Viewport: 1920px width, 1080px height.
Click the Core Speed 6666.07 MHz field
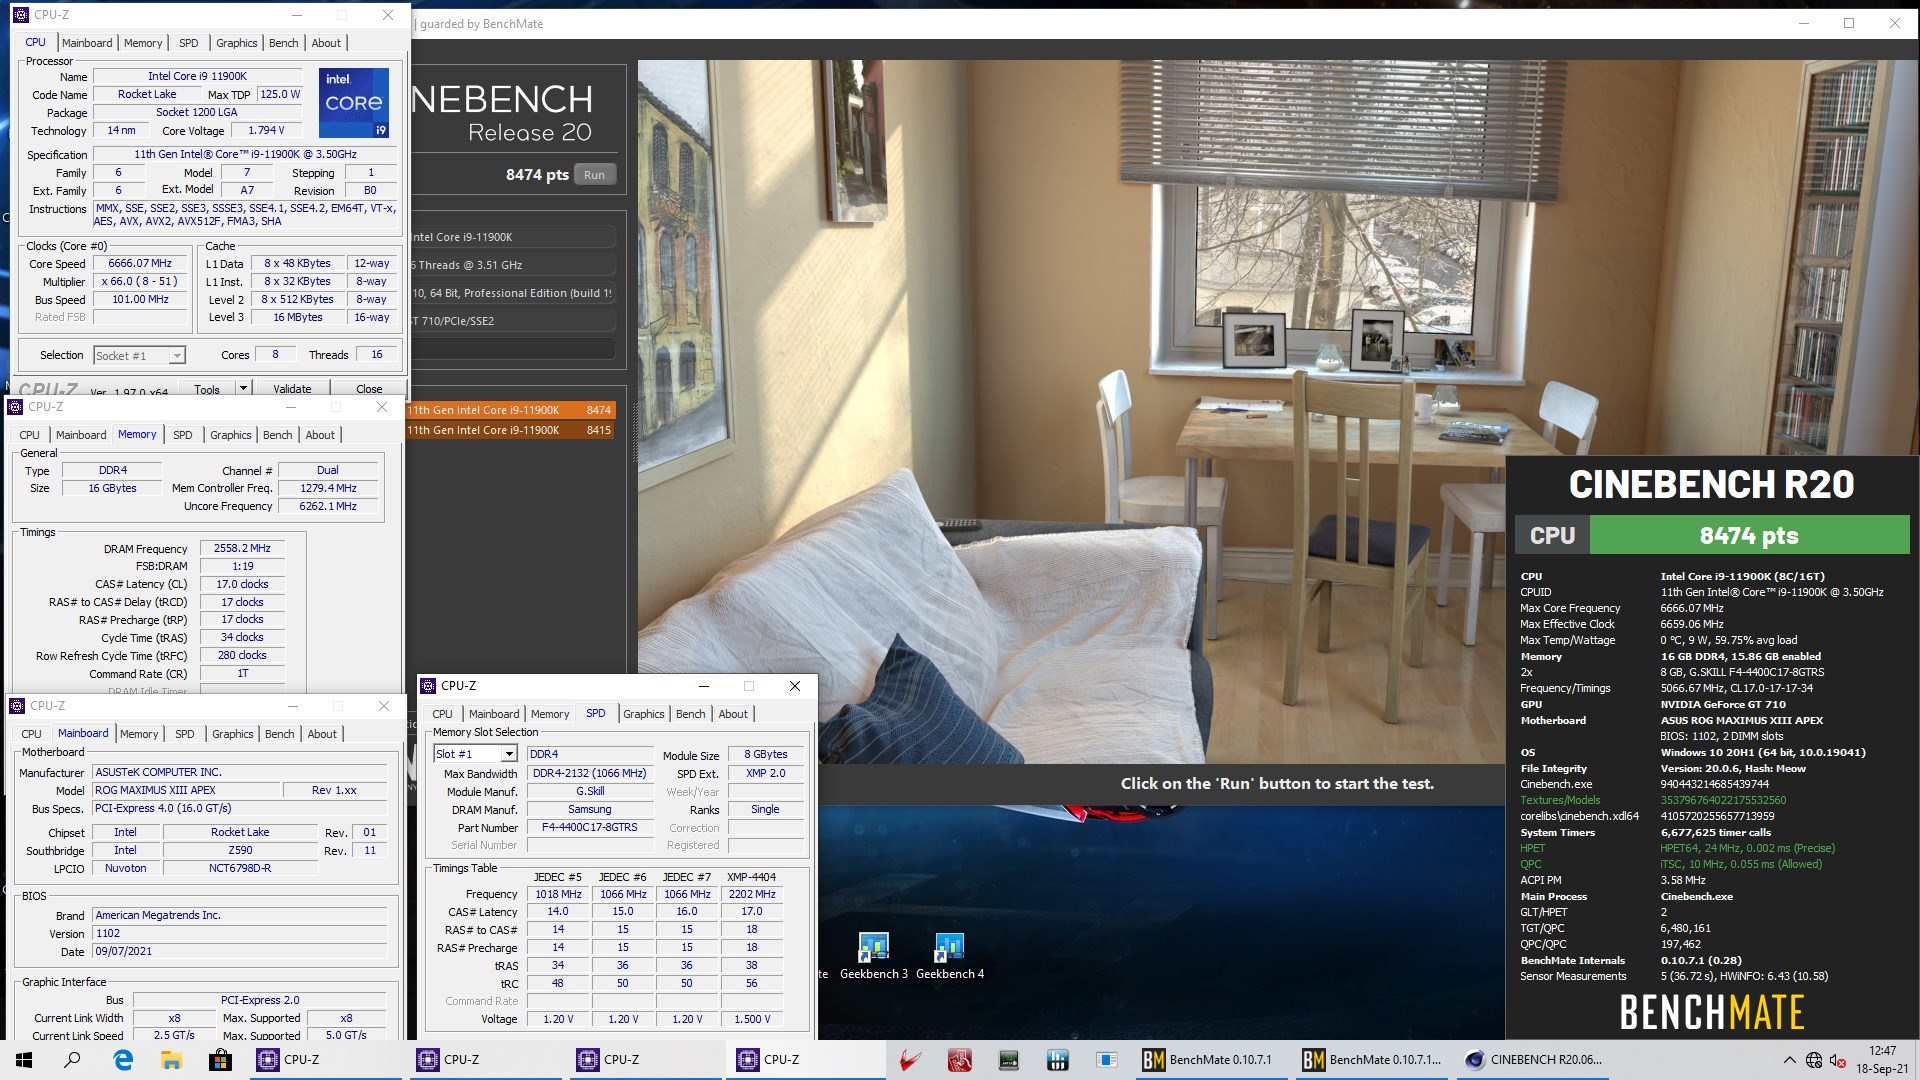click(x=140, y=264)
